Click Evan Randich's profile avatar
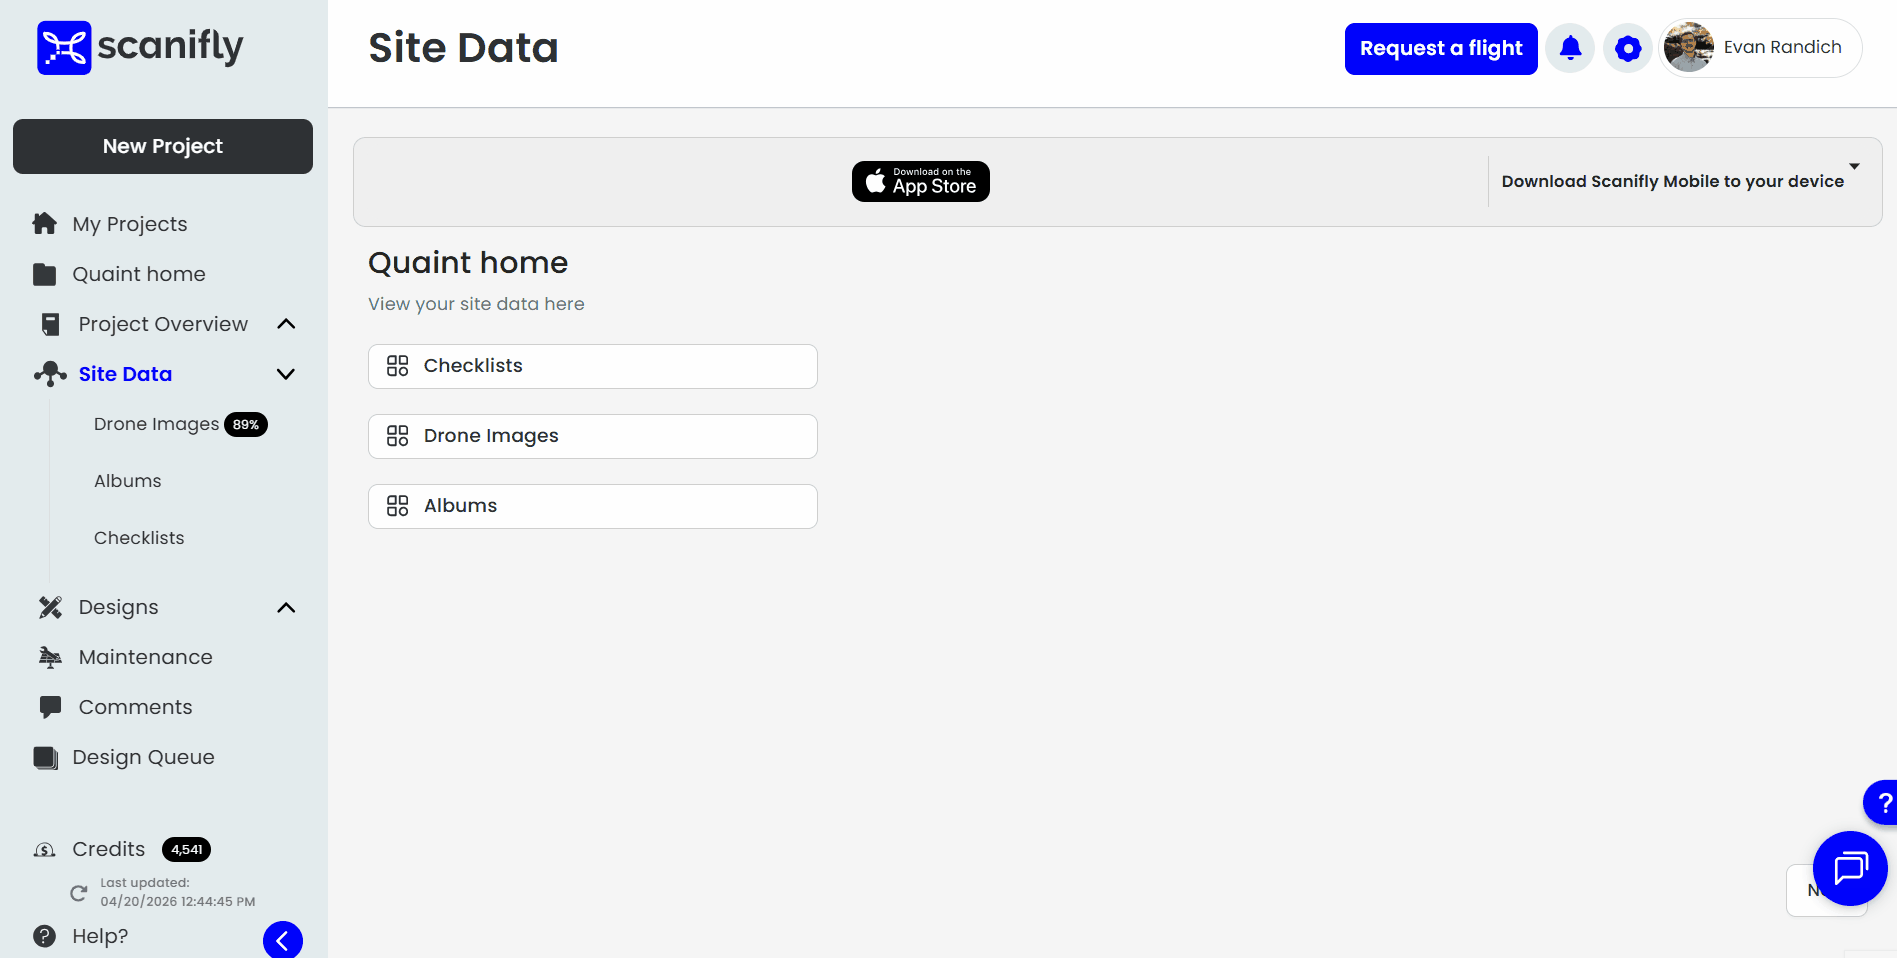This screenshot has width=1897, height=958. pyautogui.click(x=1689, y=48)
